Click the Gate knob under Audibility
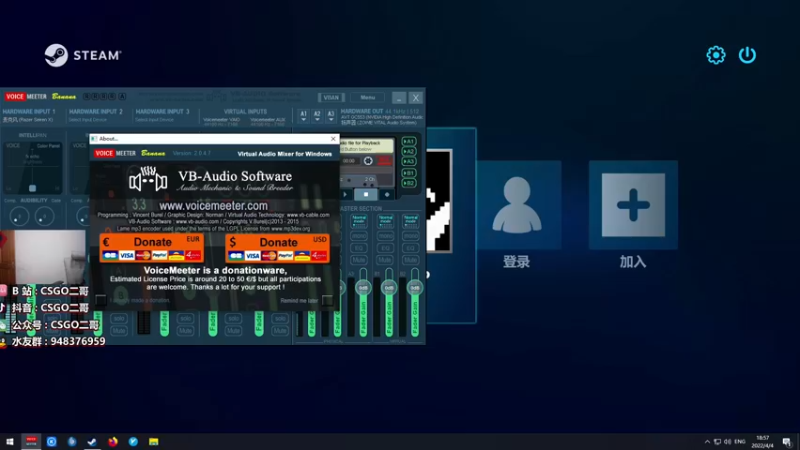This screenshot has height=450, width=800. pyautogui.click(x=44, y=217)
